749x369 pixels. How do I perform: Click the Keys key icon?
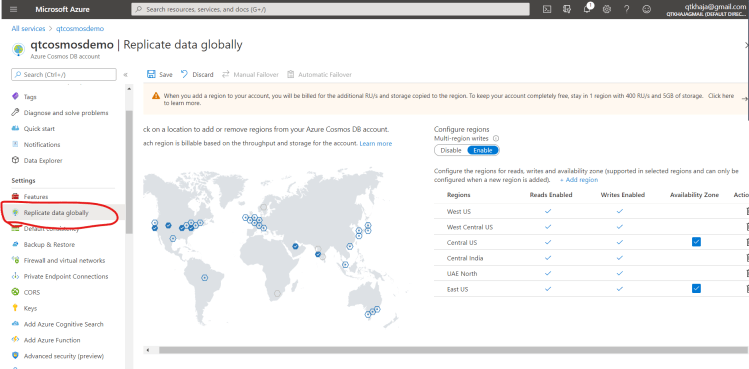click(15, 308)
